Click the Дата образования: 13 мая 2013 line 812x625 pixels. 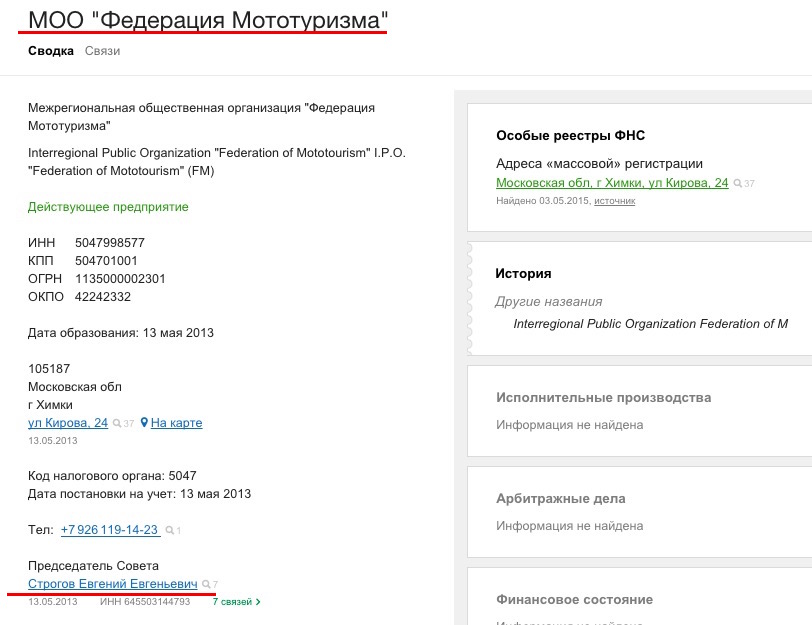tap(121, 333)
